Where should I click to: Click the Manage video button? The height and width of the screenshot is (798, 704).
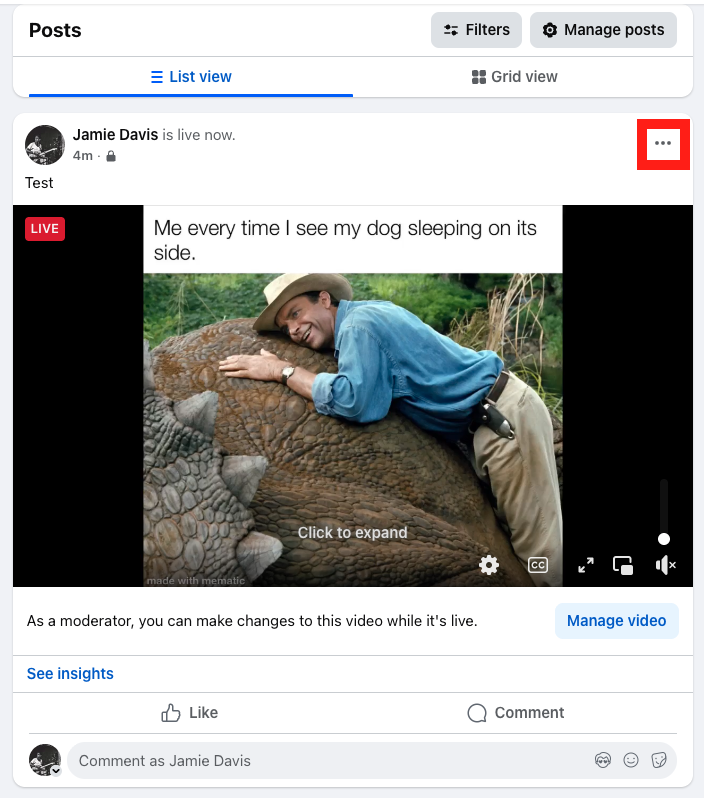click(616, 621)
